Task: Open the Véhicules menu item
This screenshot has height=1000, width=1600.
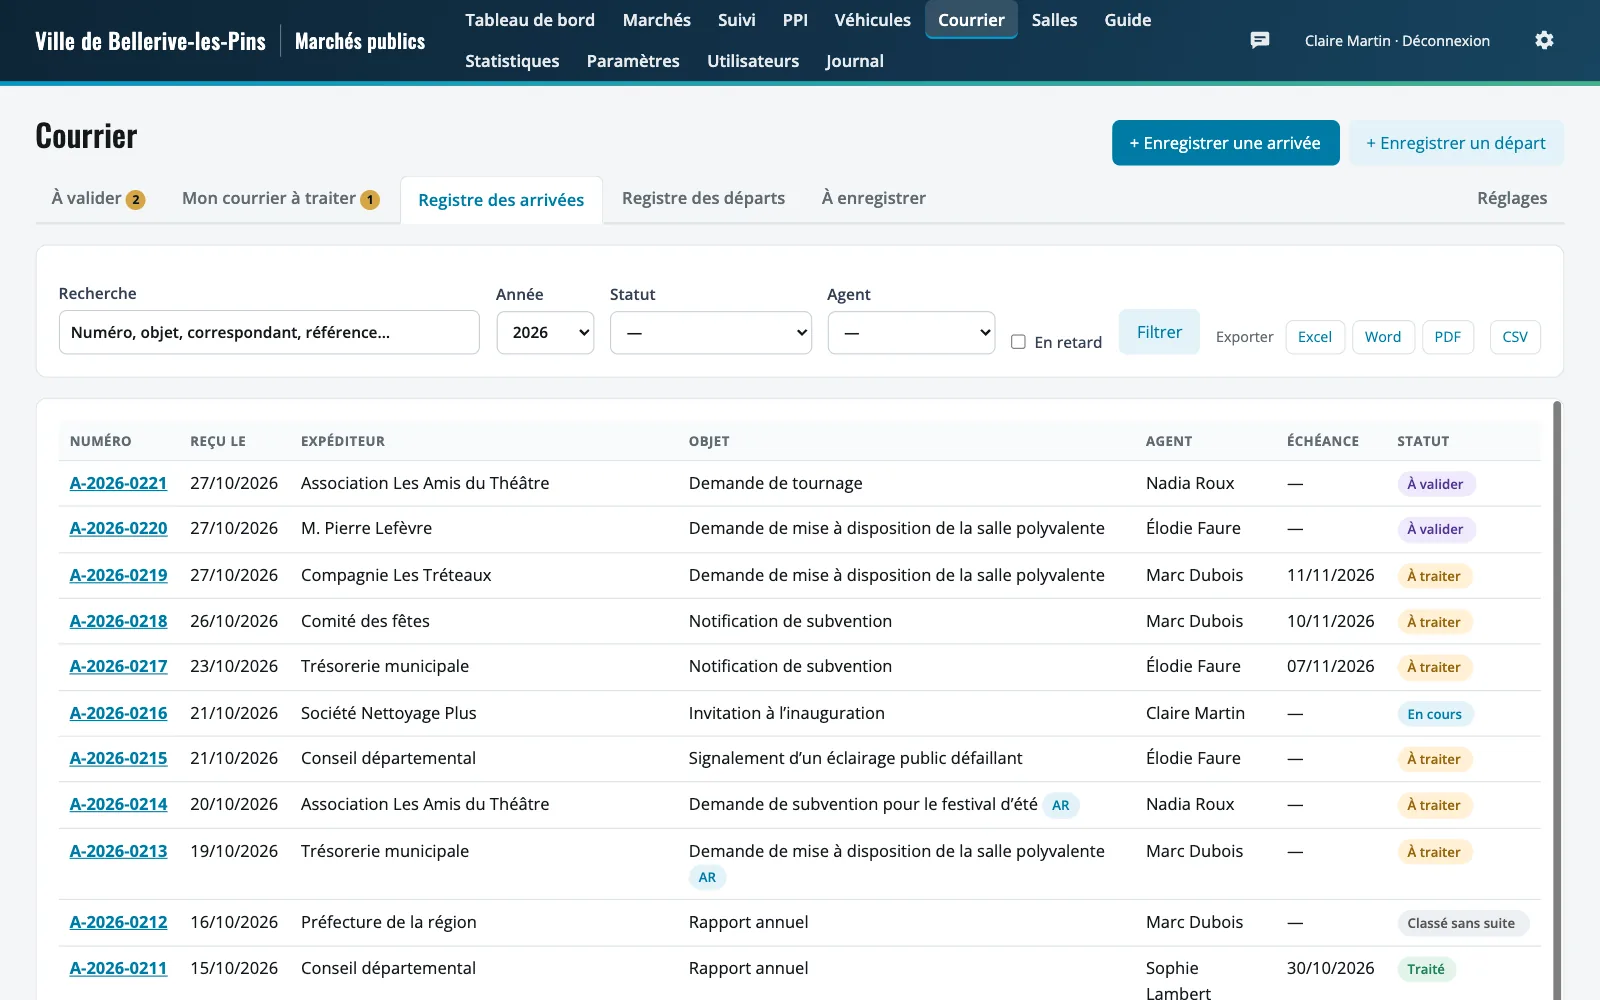Action: 873,20
